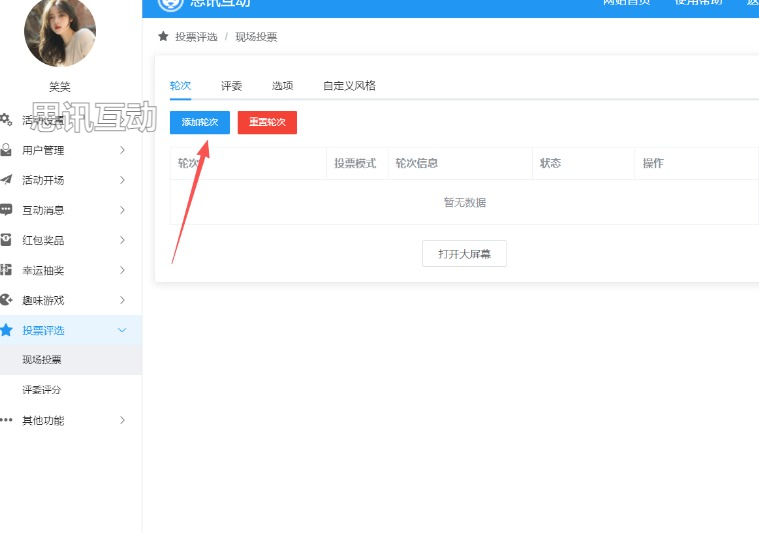Switch to the 选项 tab
Viewport: 759px width, 533px height.
282,86
